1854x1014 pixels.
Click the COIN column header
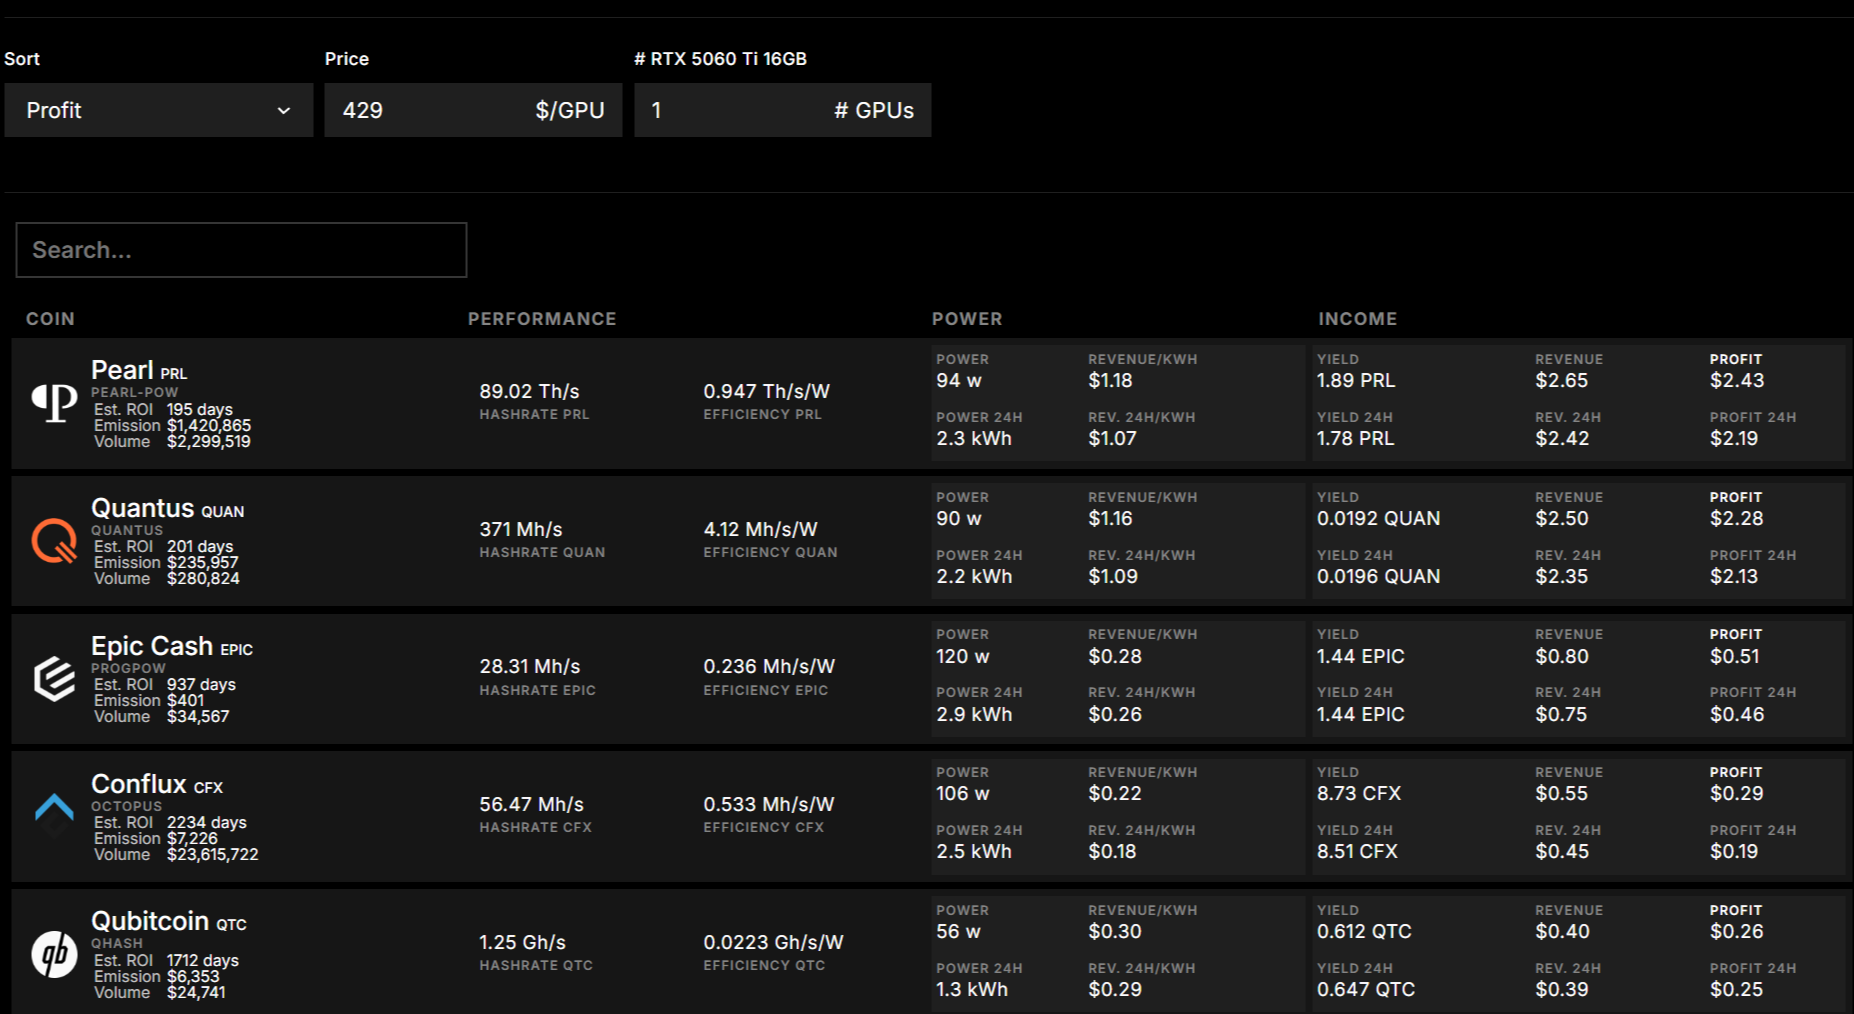pos(50,319)
